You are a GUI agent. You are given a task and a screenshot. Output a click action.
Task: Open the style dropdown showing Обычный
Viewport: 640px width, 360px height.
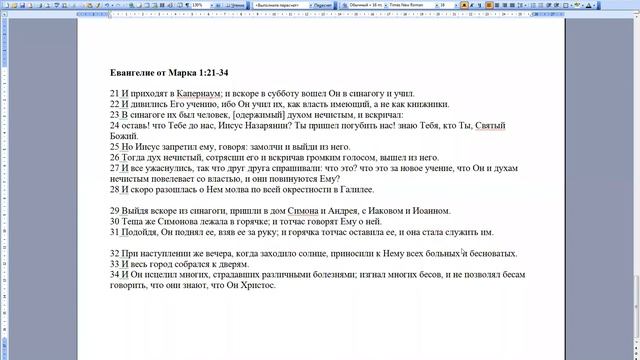click(386, 5)
